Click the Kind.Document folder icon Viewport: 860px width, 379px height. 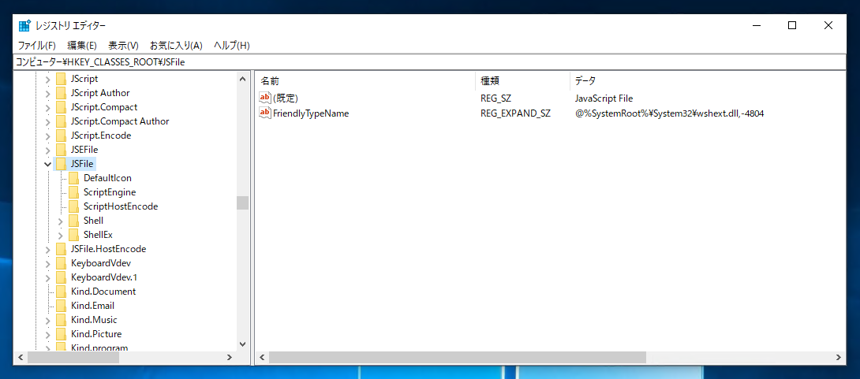(x=61, y=292)
